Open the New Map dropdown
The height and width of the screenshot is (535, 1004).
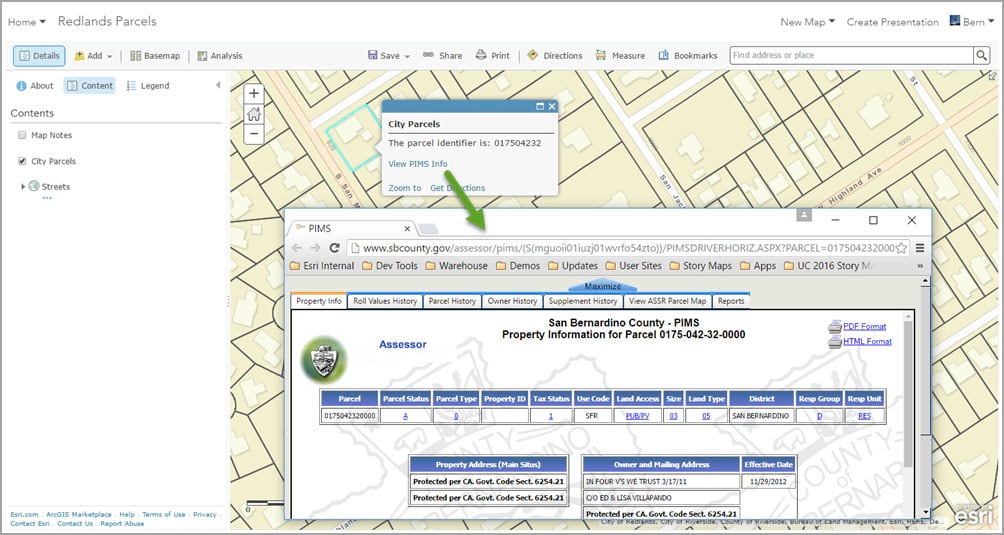click(807, 22)
